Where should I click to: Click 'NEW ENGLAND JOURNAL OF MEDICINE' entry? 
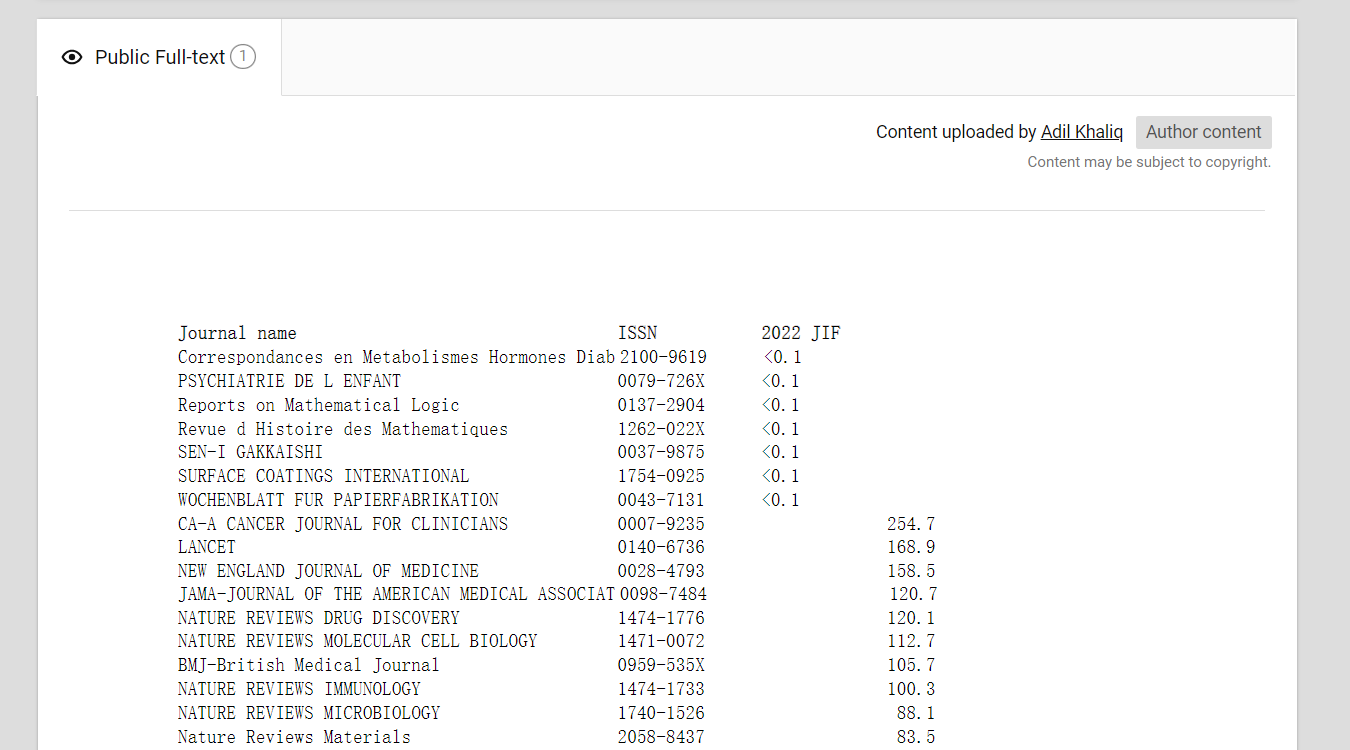coord(328,571)
